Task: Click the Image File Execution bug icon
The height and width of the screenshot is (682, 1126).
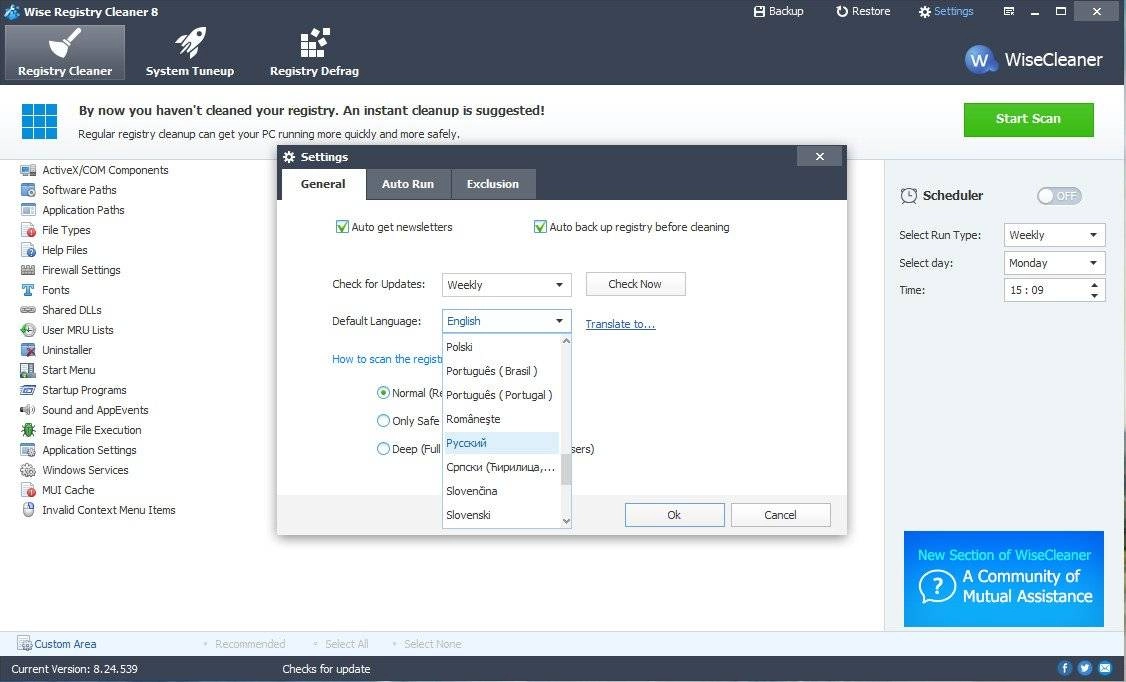Action: (28, 430)
